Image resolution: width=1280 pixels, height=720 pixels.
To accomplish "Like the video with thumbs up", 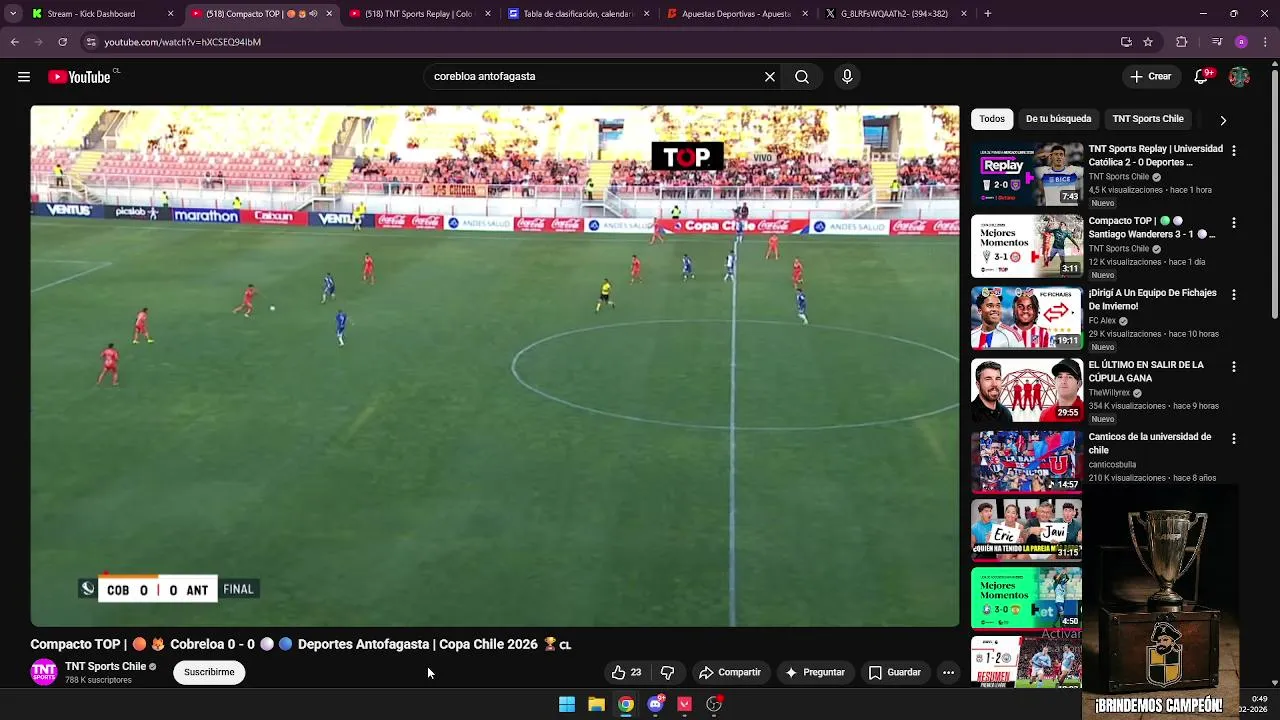I will tap(627, 672).
